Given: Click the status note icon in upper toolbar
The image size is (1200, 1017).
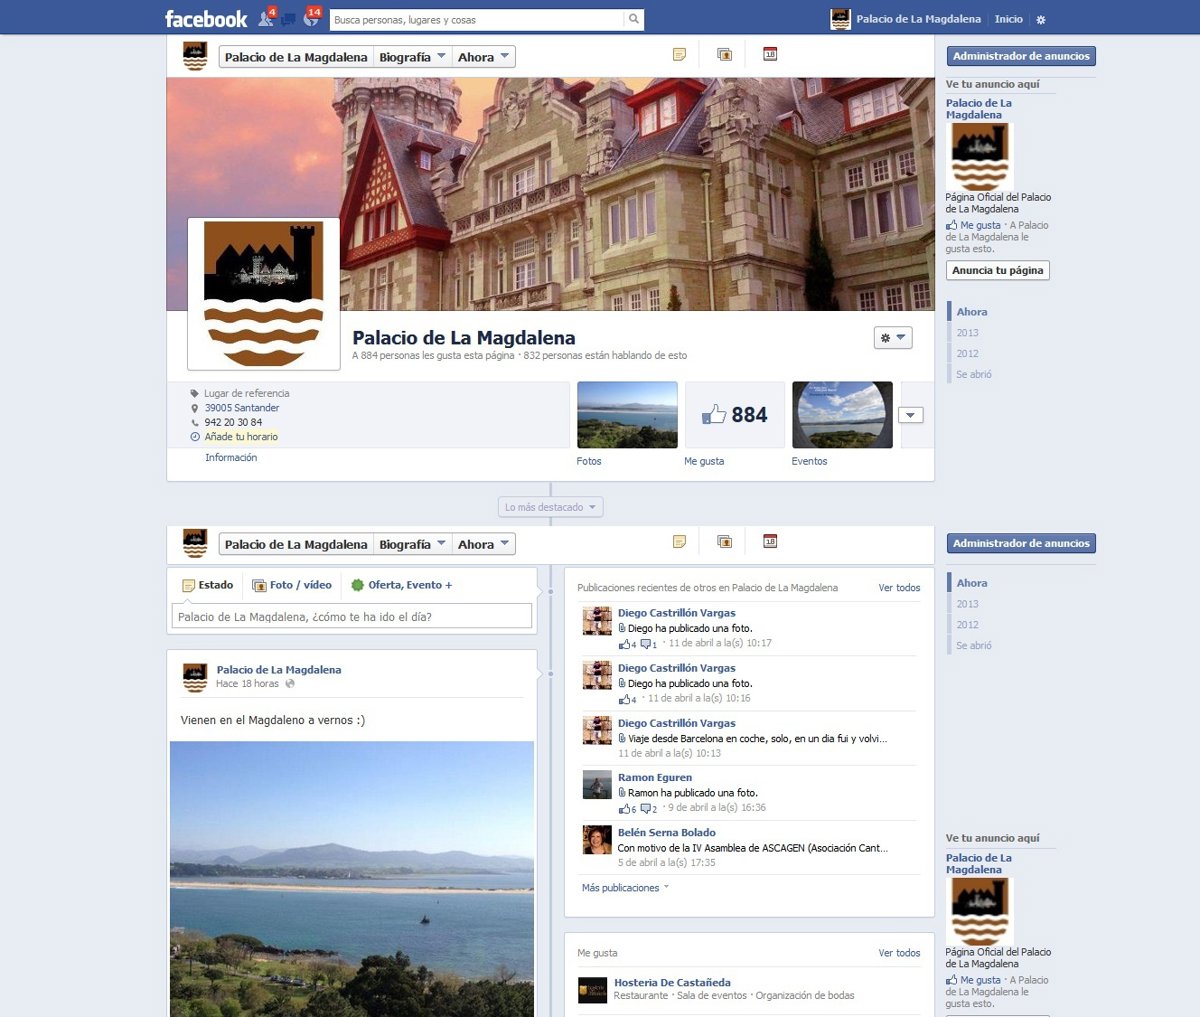Looking at the screenshot, I should click(679, 55).
